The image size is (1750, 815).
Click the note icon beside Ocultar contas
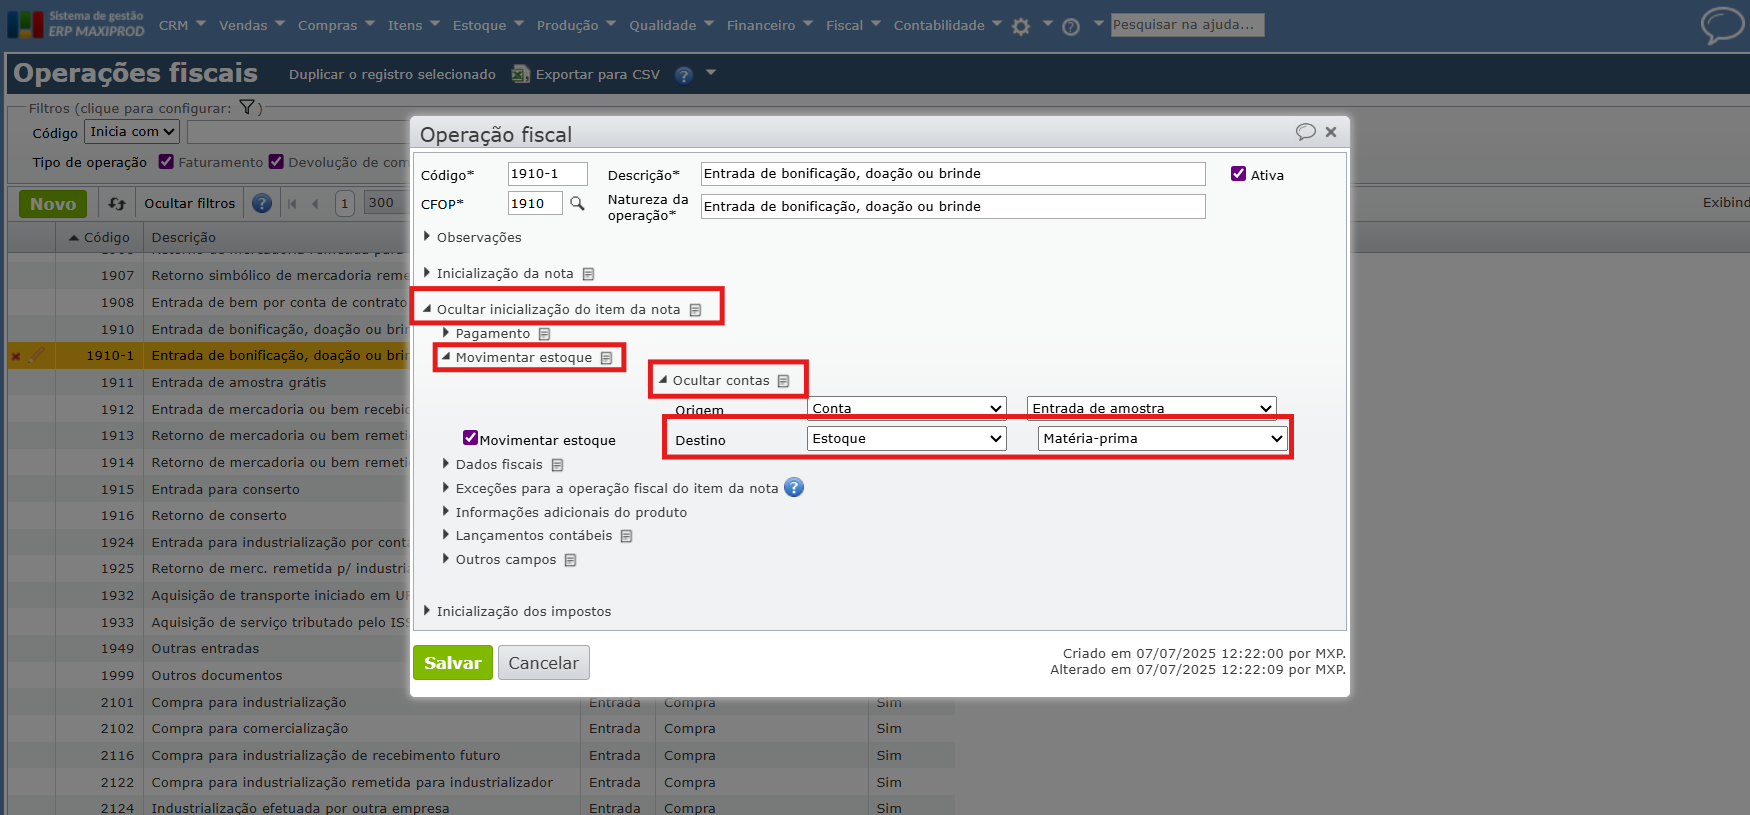click(x=784, y=381)
